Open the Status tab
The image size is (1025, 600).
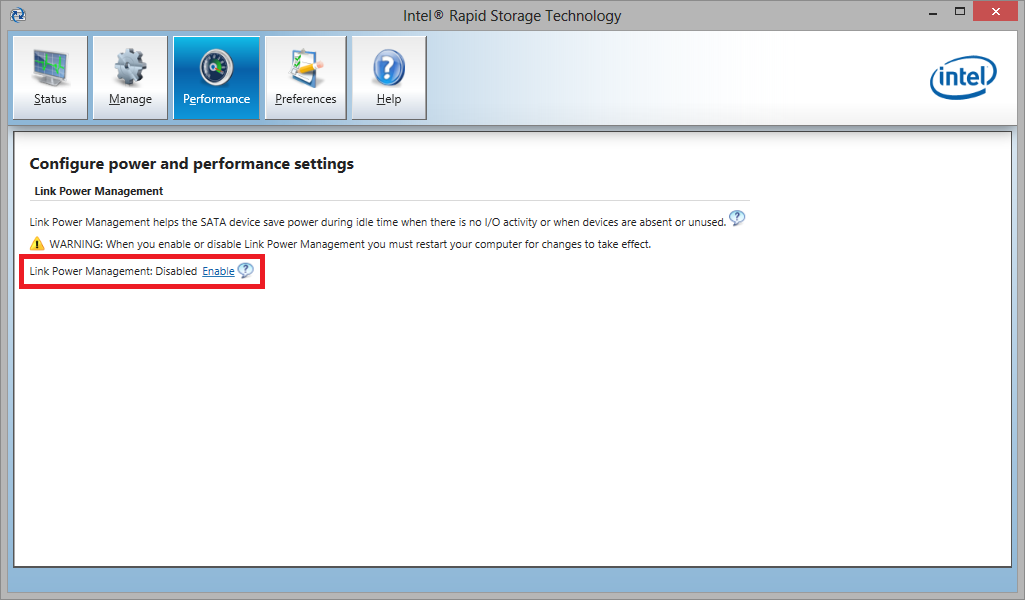[50, 78]
